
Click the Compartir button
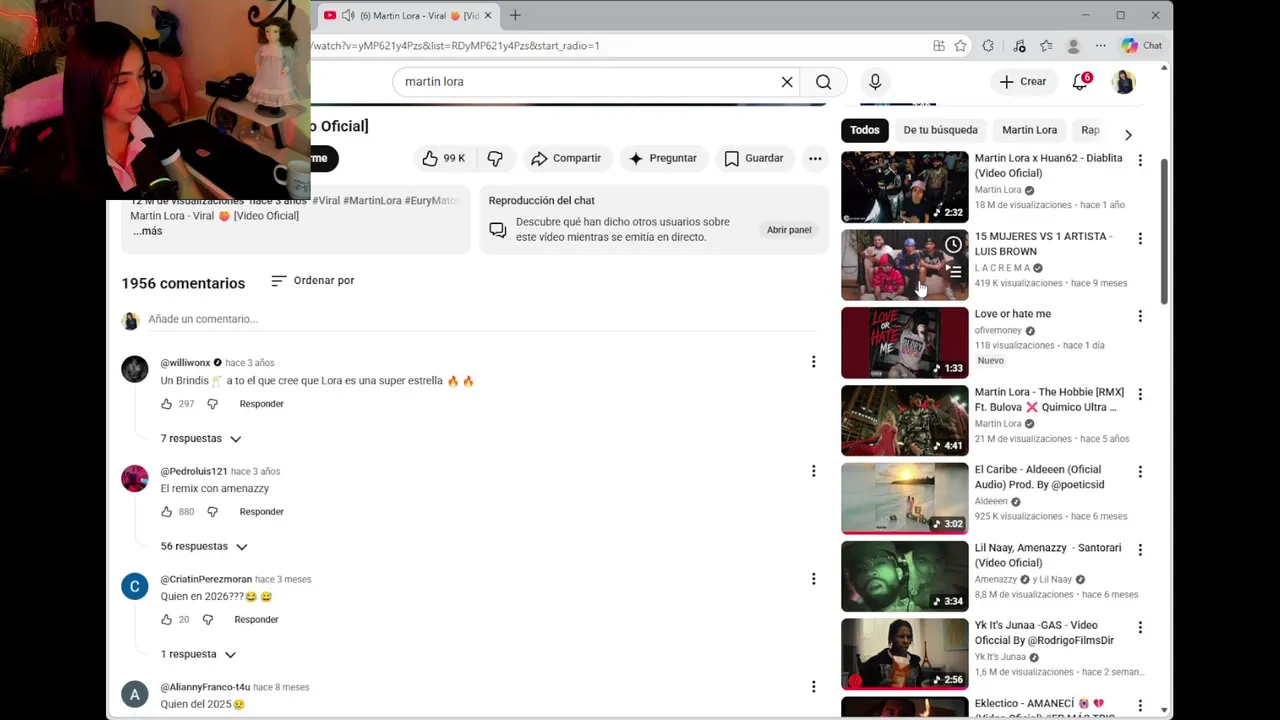pyautogui.click(x=566, y=158)
